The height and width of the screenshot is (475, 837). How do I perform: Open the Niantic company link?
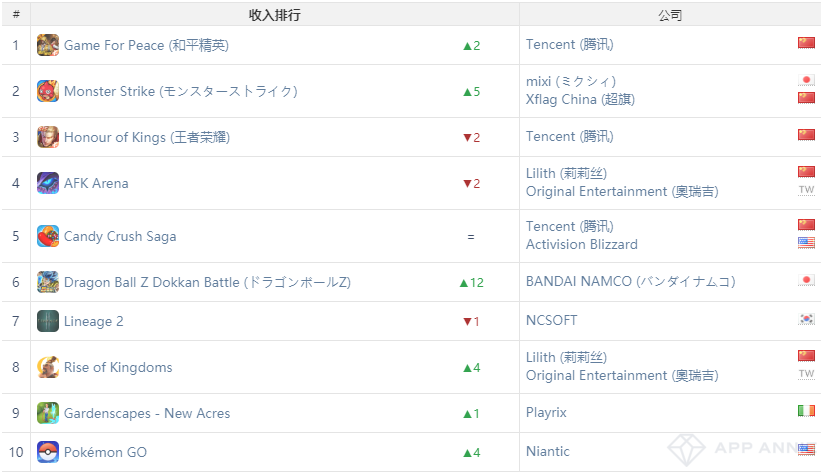click(x=548, y=452)
